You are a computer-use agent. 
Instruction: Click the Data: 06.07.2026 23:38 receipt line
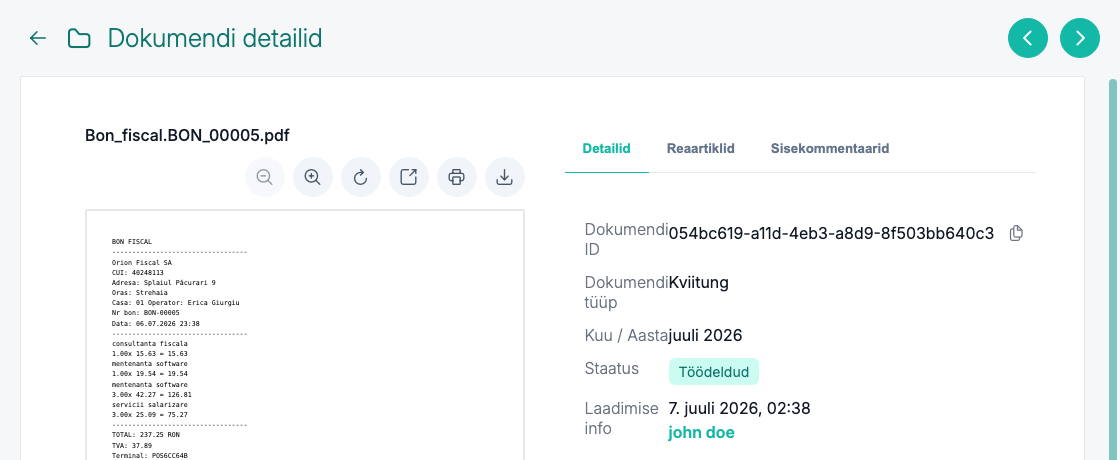(156, 324)
